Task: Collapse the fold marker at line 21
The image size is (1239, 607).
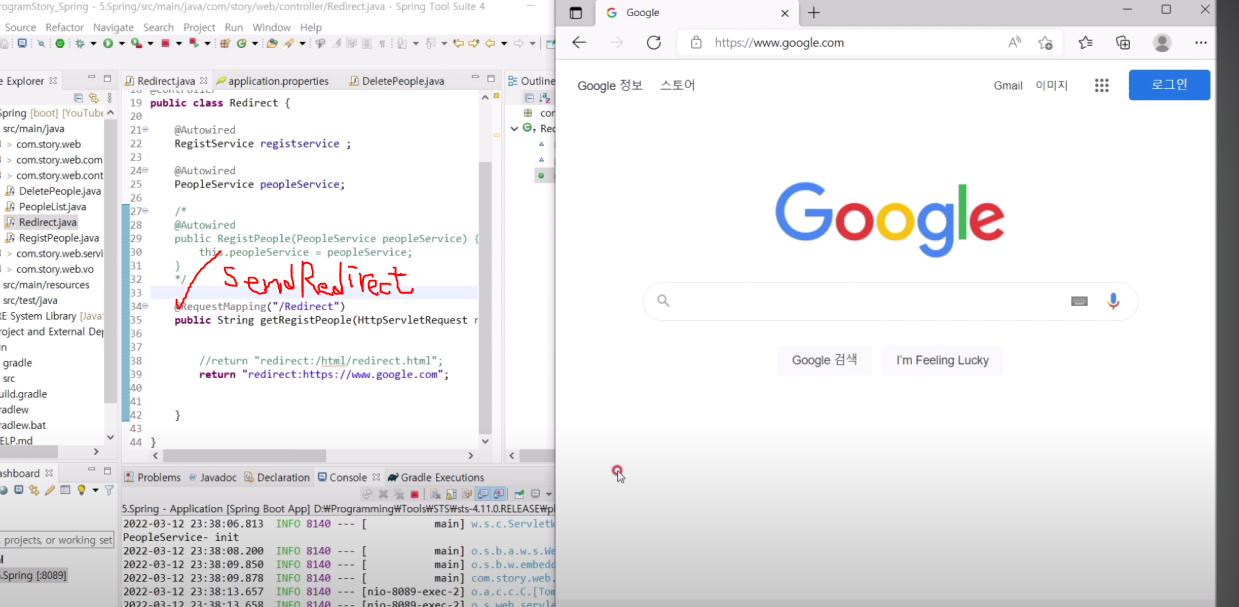Action: (145, 130)
